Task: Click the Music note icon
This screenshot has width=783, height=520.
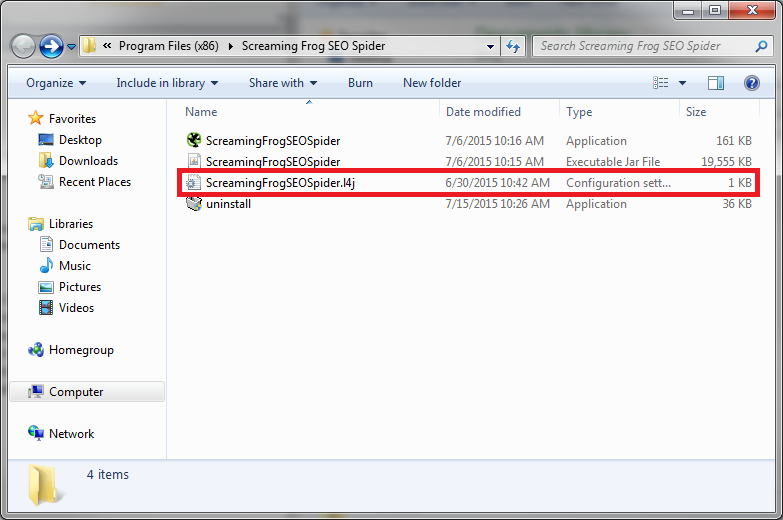Action: coord(46,265)
